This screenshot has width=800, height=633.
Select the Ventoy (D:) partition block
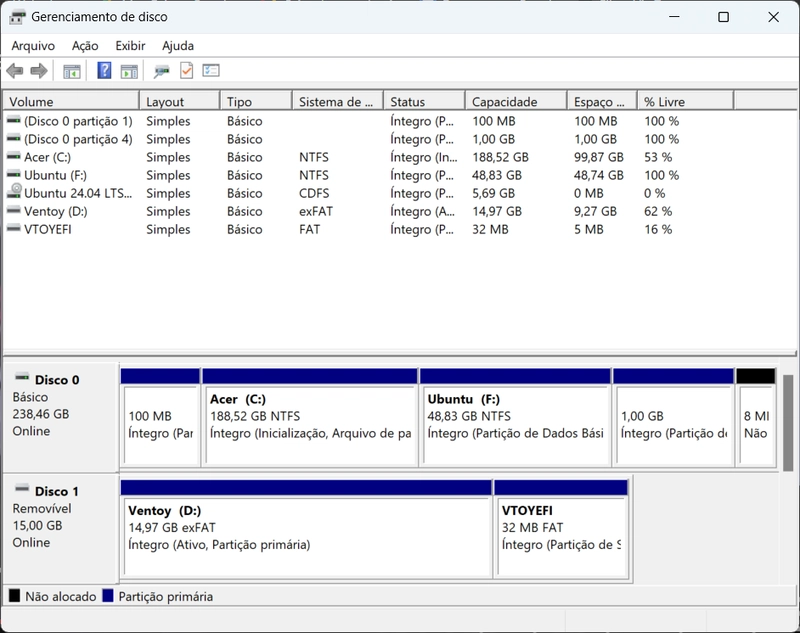(306, 528)
